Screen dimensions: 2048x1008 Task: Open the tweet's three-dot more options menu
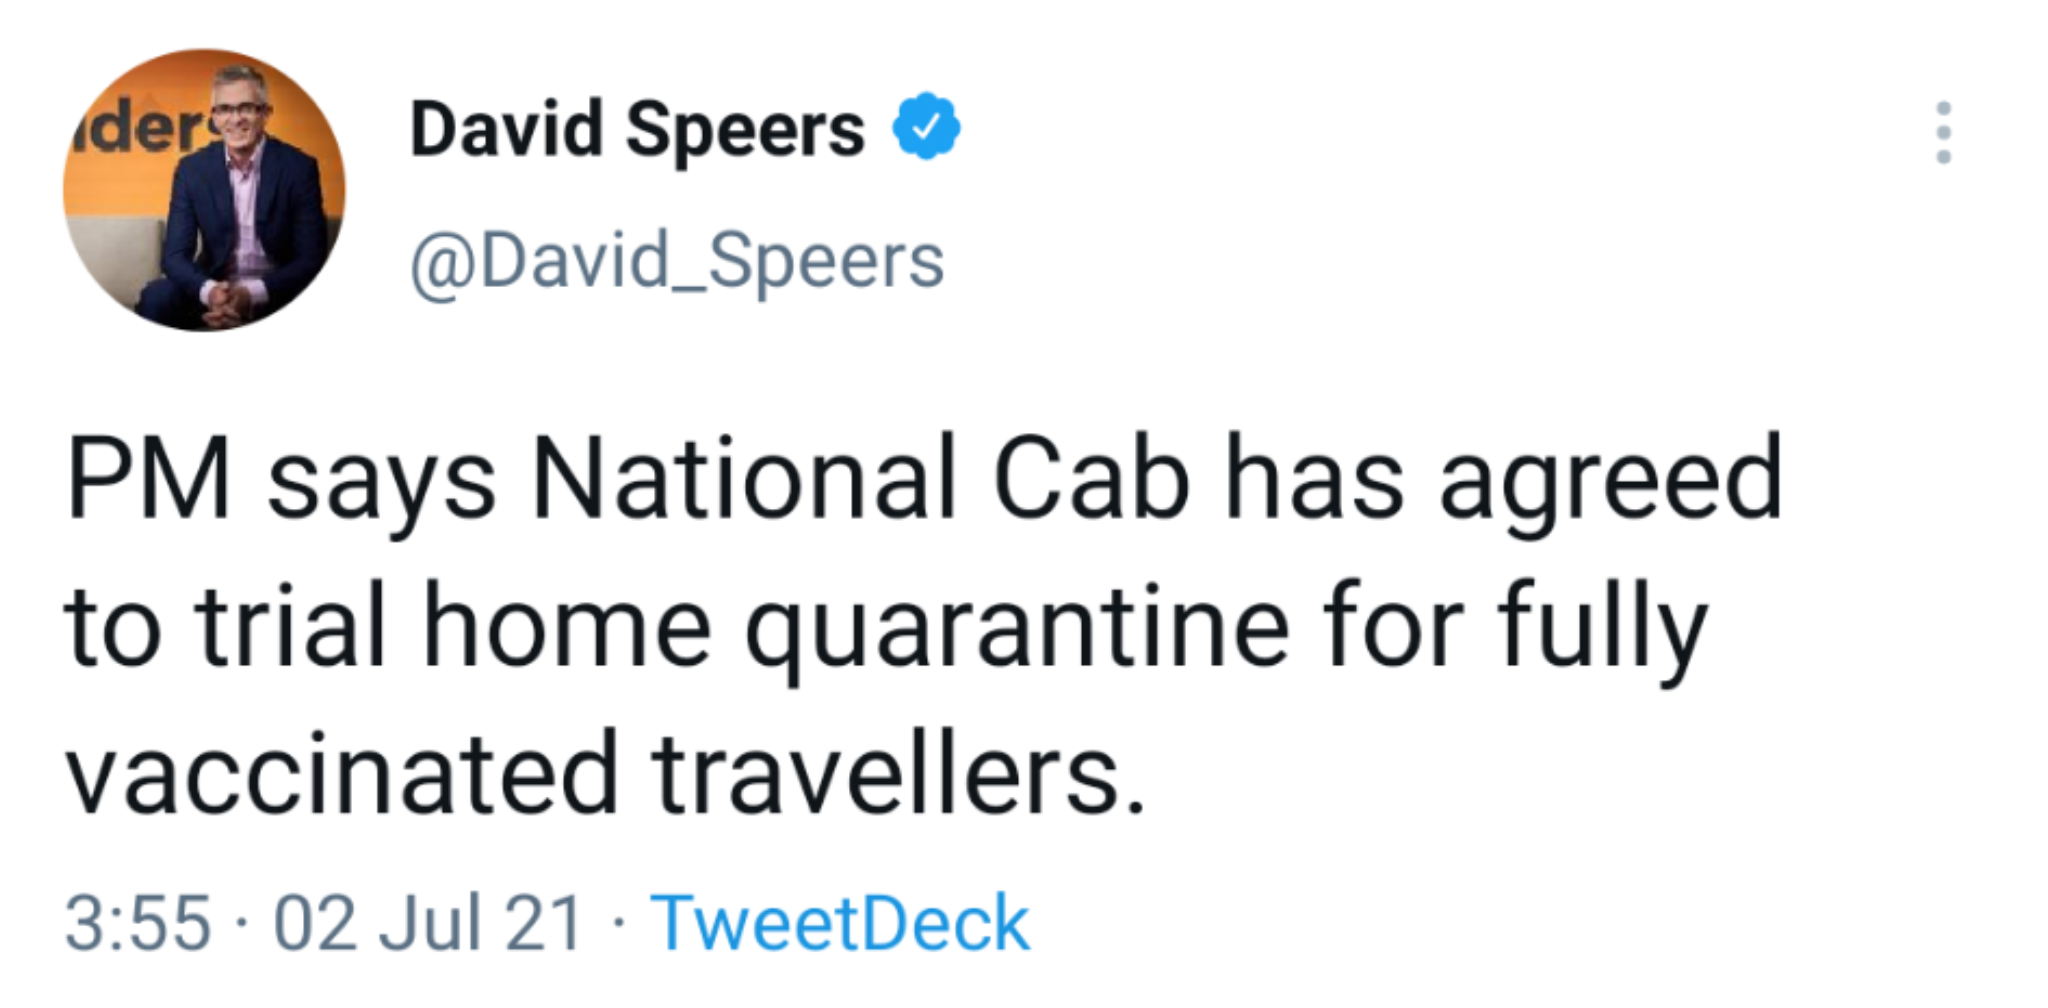click(1943, 132)
